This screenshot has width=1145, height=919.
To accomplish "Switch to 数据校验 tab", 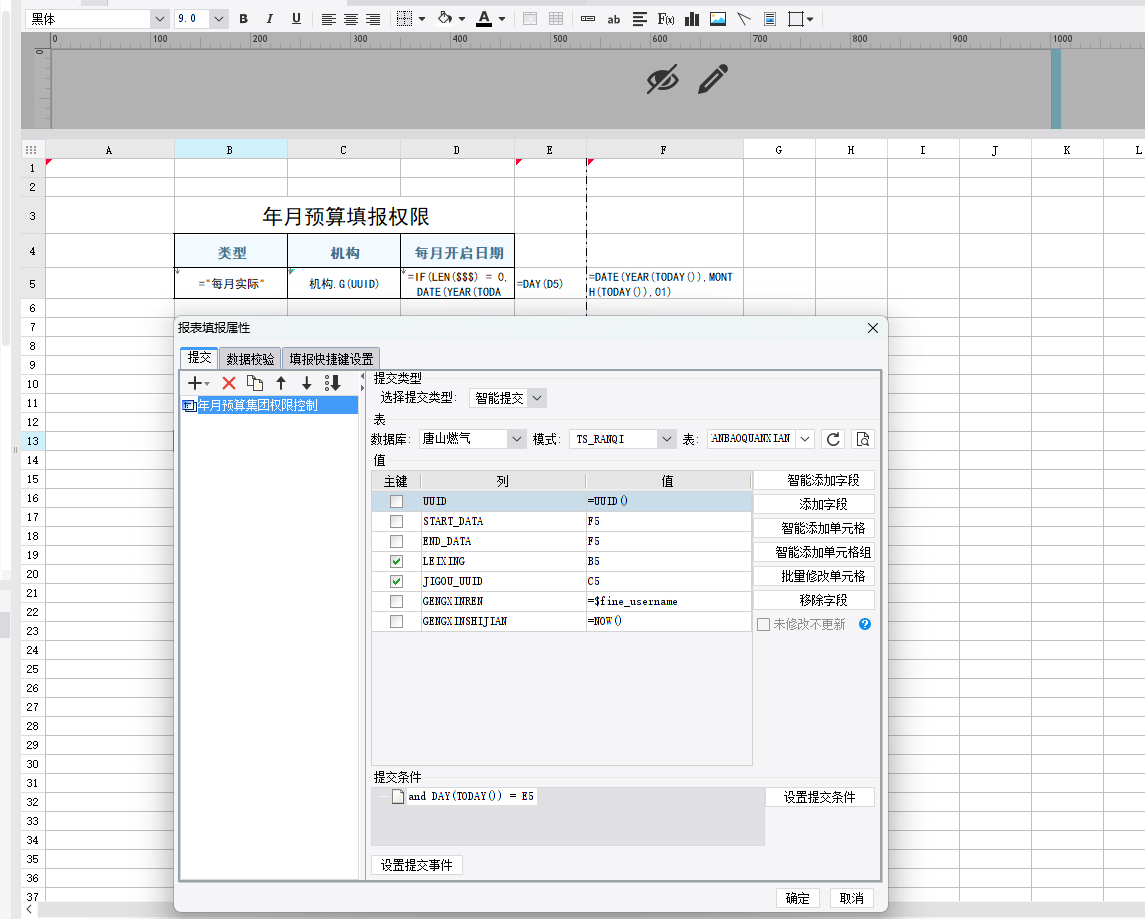I will pyautogui.click(x=250, y=359).
